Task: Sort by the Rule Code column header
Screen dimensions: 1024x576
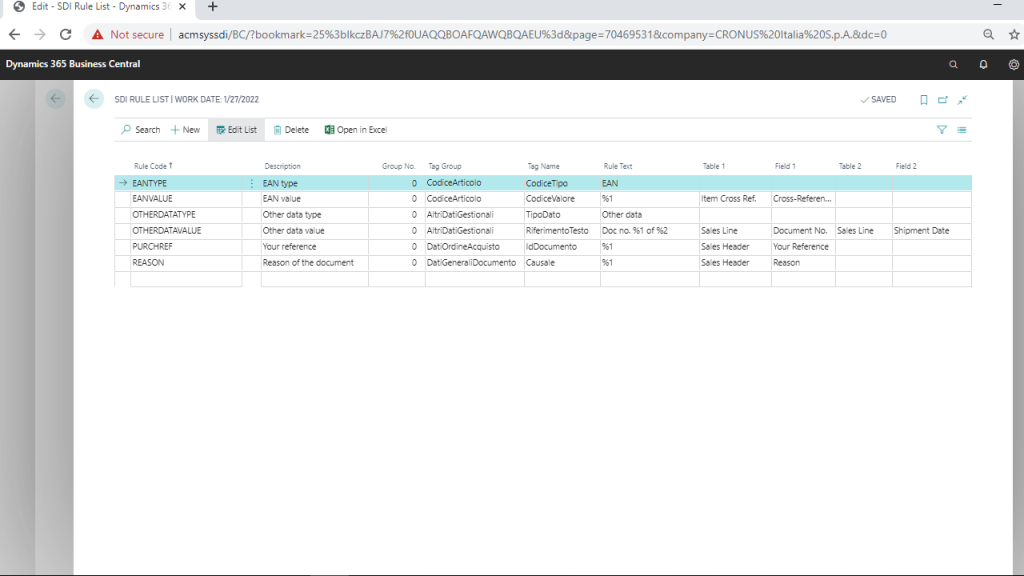Action: tap(153, 166)
